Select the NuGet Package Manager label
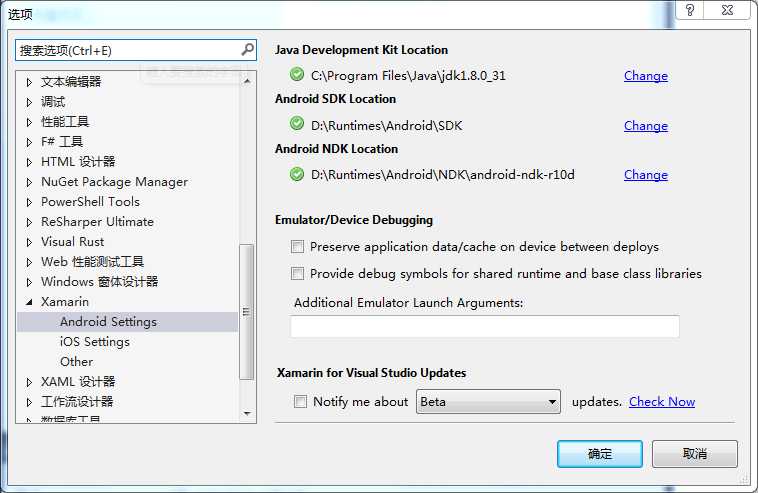 115,182
